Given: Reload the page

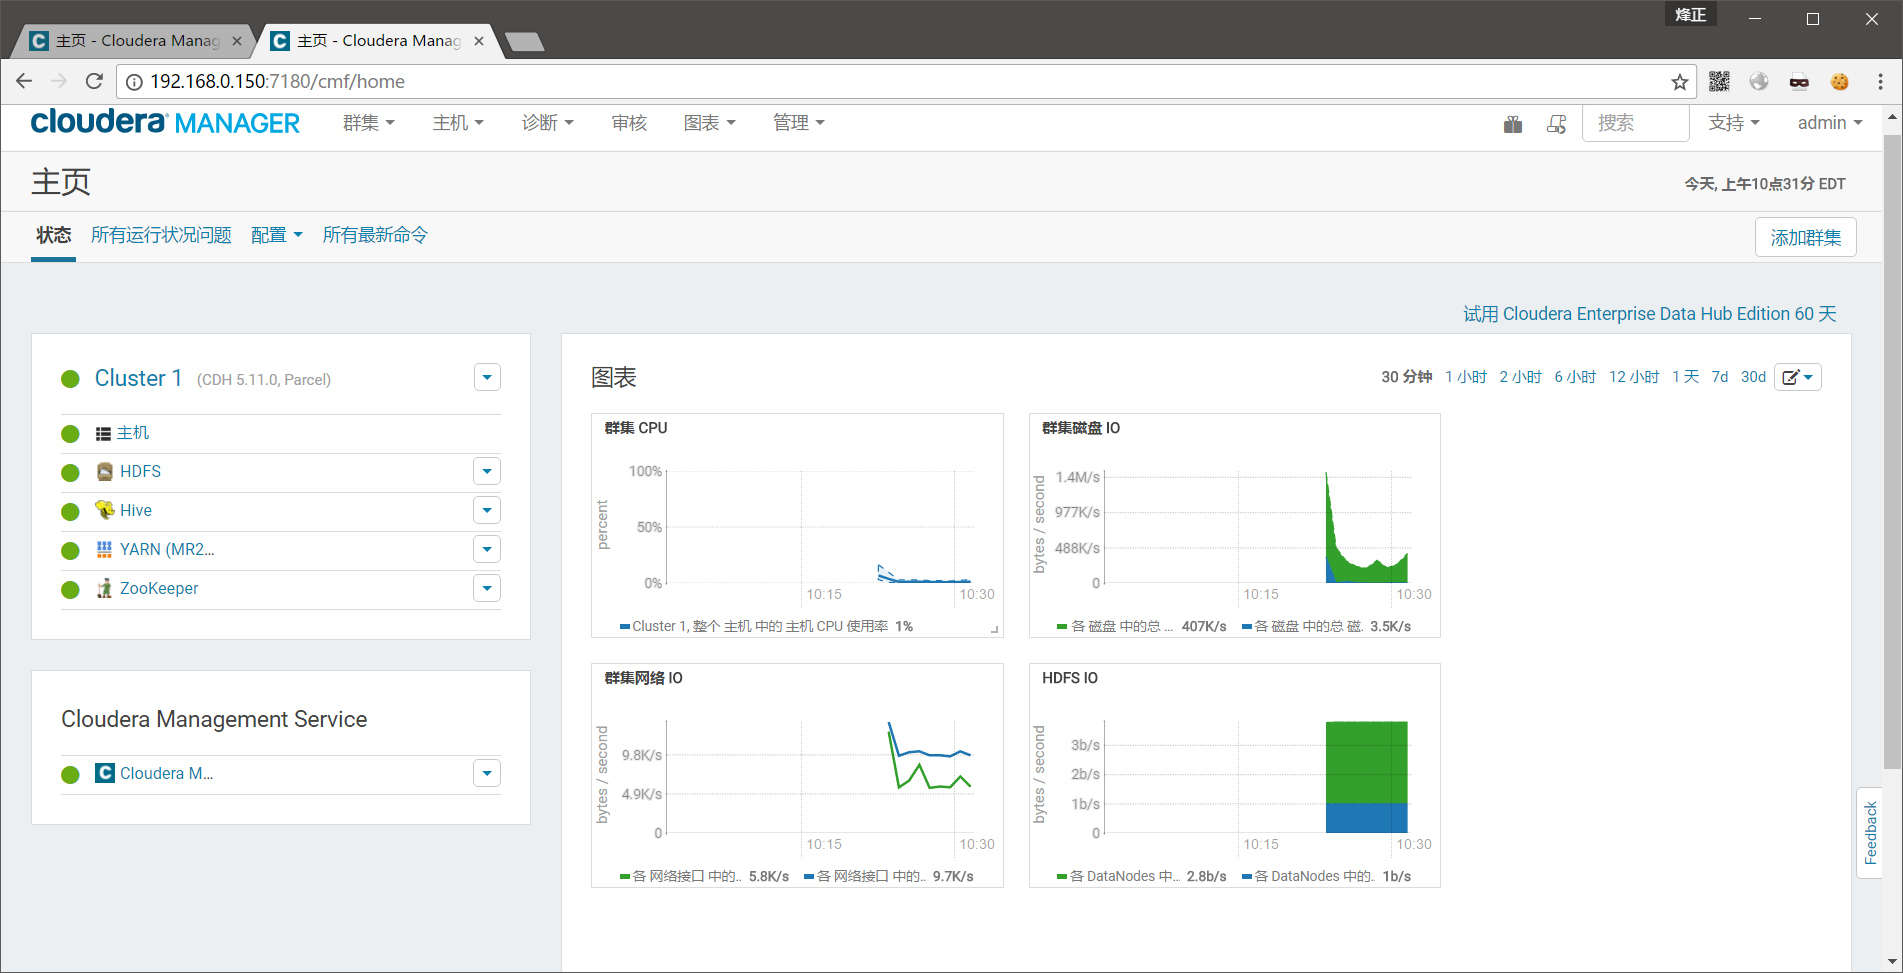Looking at the screenshot, I should pos(94,81).
